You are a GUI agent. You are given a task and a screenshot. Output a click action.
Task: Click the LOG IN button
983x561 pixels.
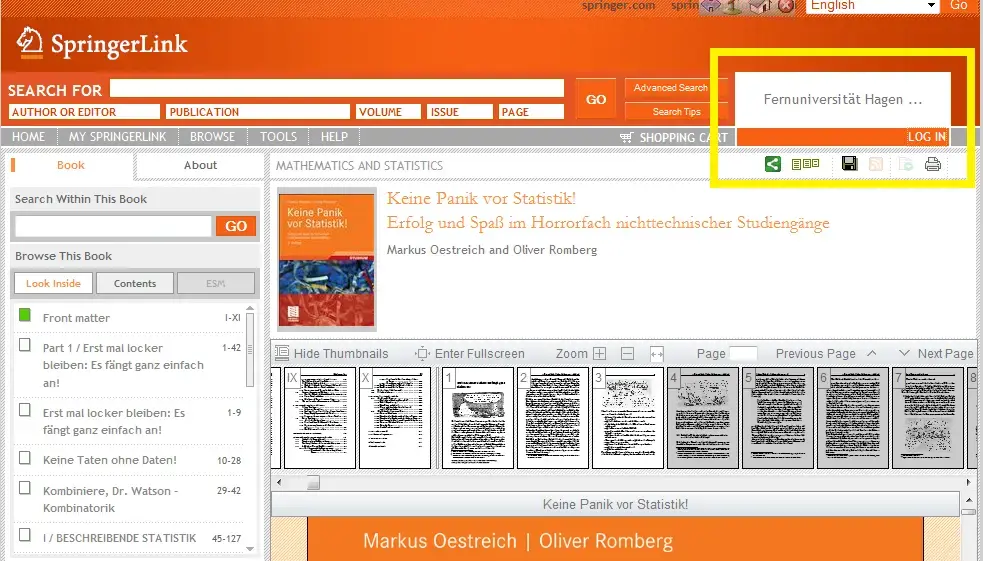[x=927, y=137]
